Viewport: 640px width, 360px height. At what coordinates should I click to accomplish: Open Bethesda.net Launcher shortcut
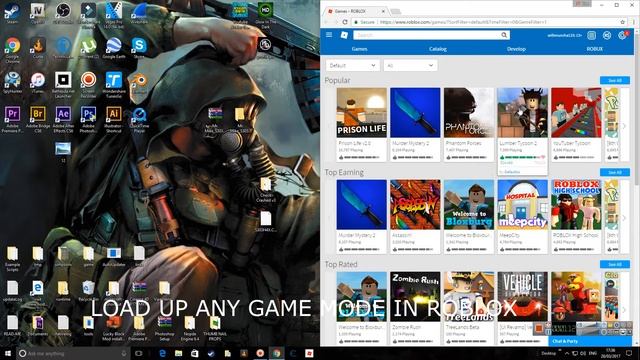coord(63,85)
